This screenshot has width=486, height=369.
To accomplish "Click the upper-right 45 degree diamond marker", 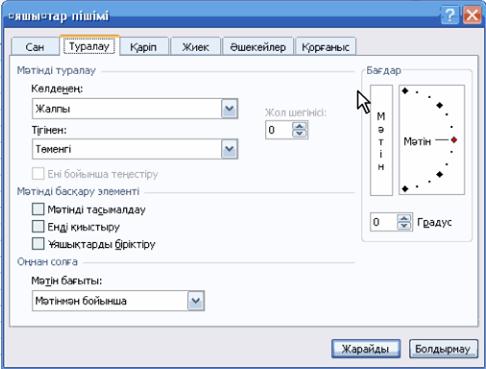I will click(440, 105).
